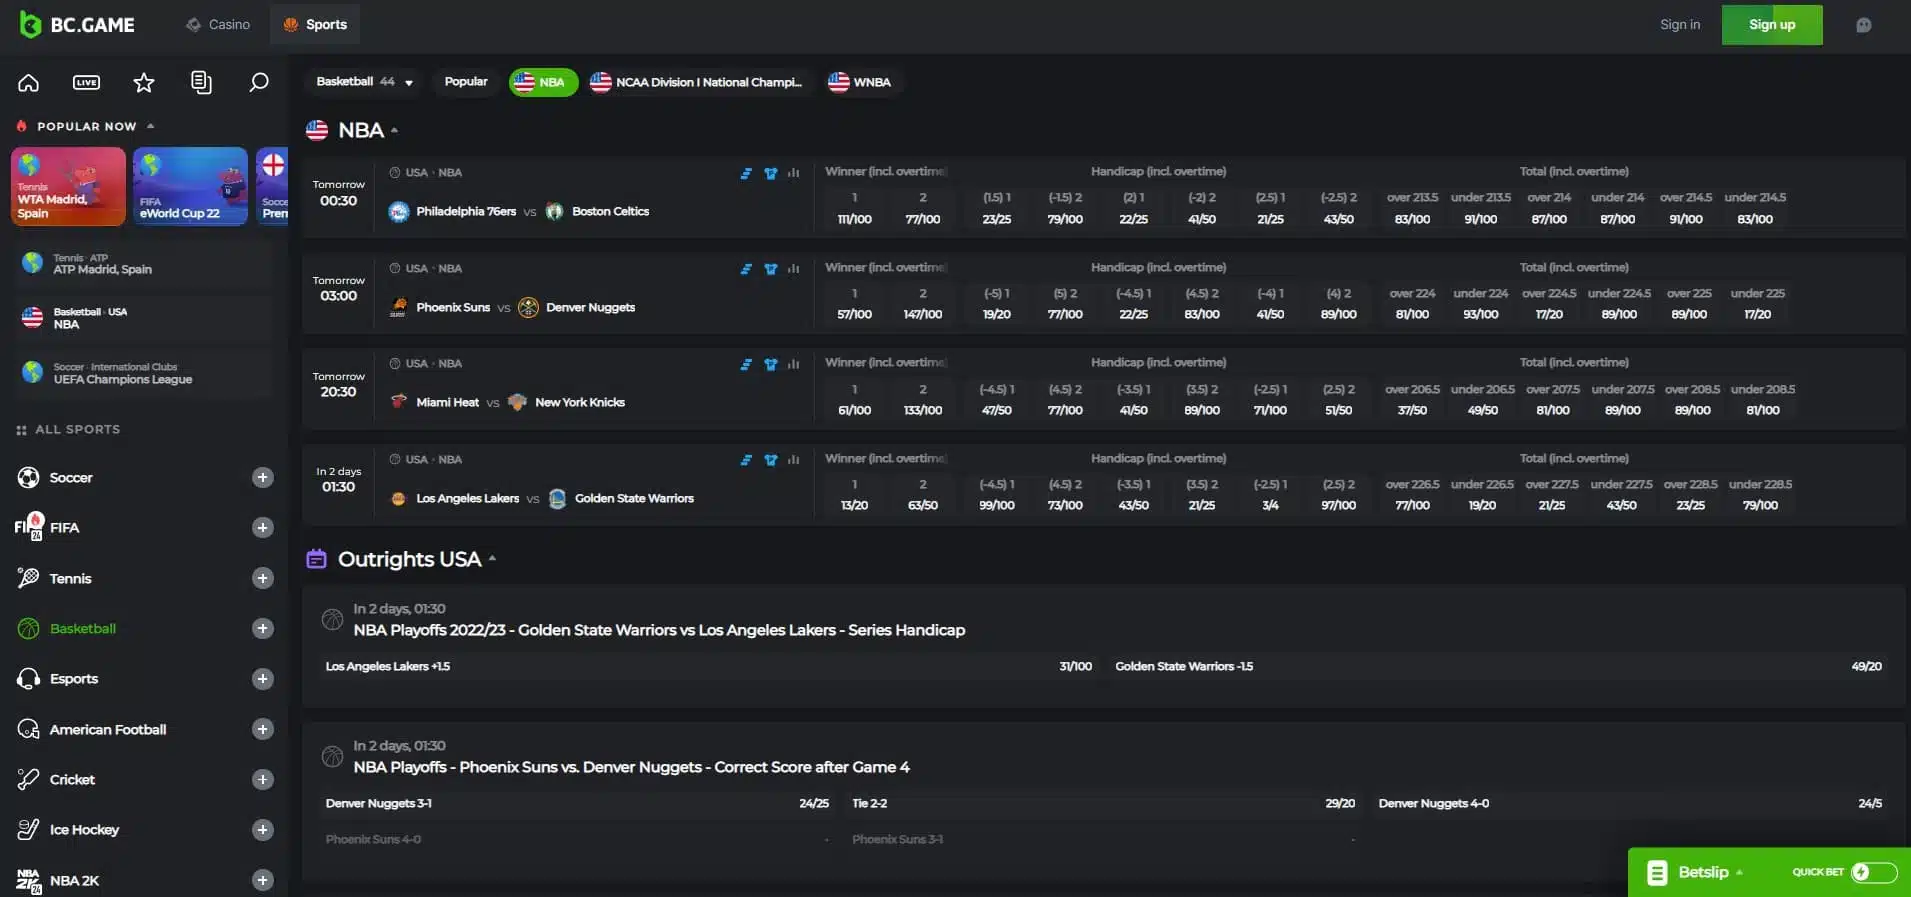This screenshot has width=1911, height=897.
Task: Switch to the Sports tab
Action: 315,24
